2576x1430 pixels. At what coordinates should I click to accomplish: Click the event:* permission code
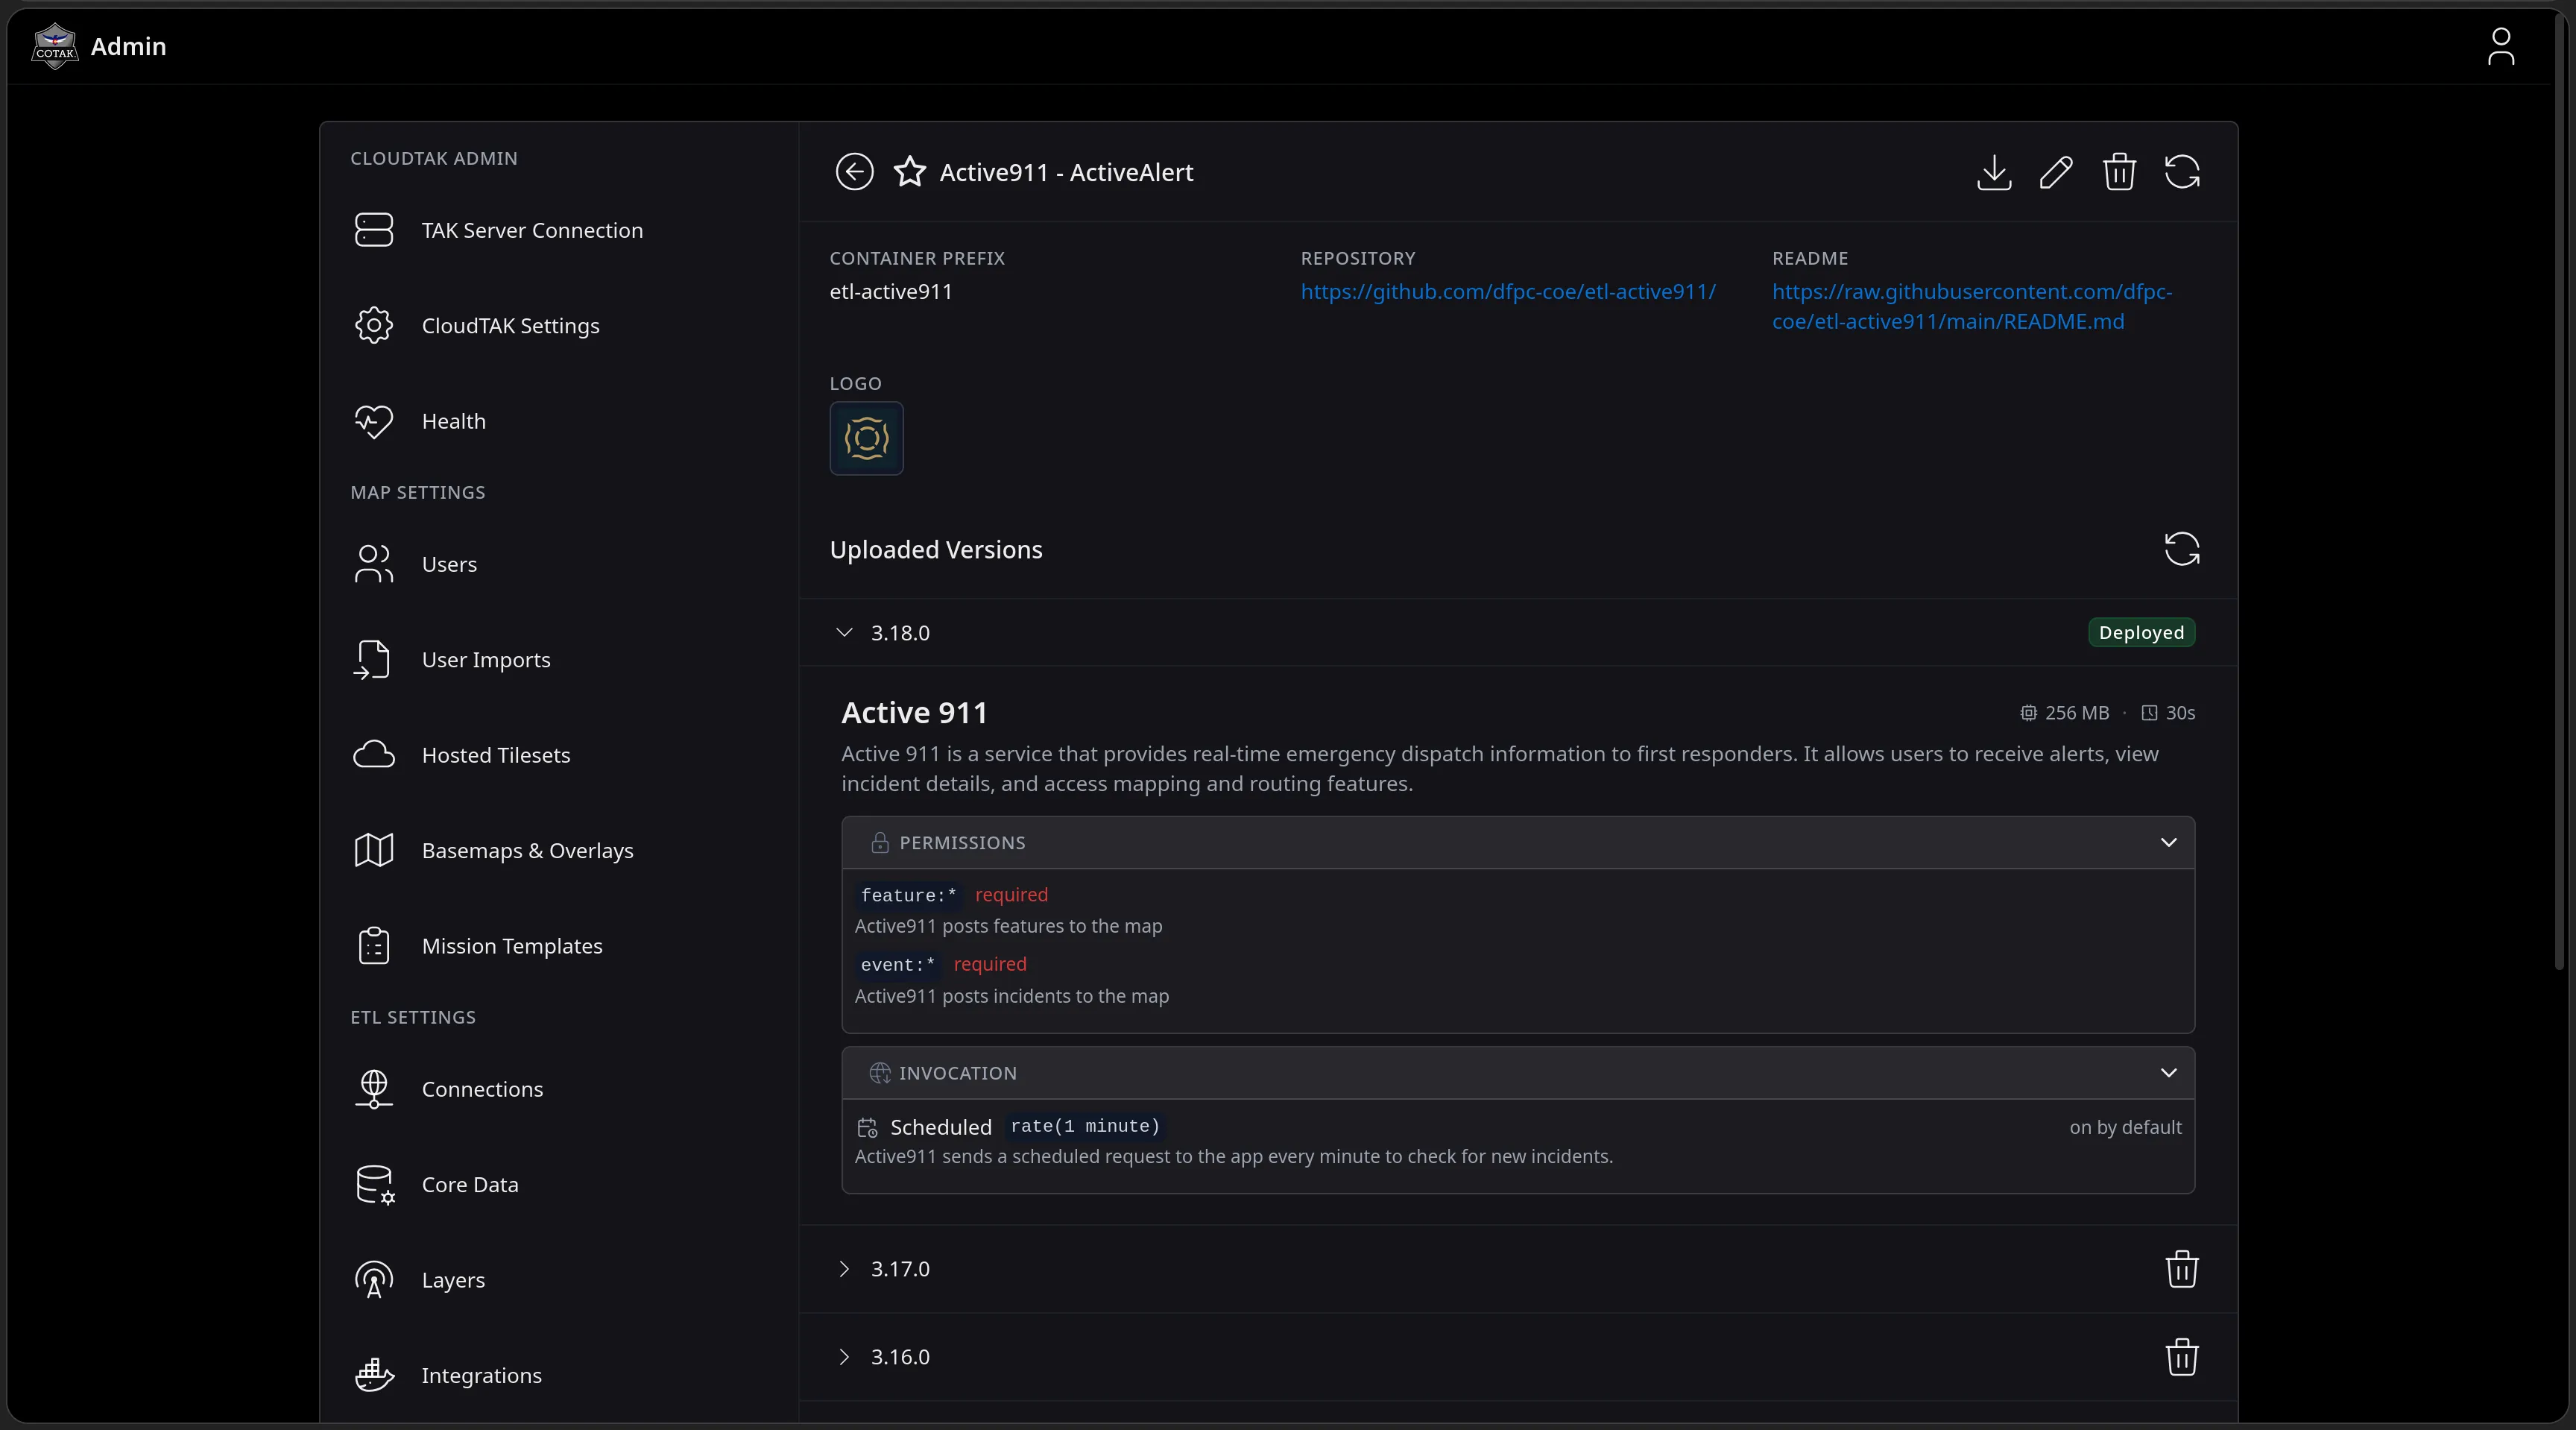897,964
